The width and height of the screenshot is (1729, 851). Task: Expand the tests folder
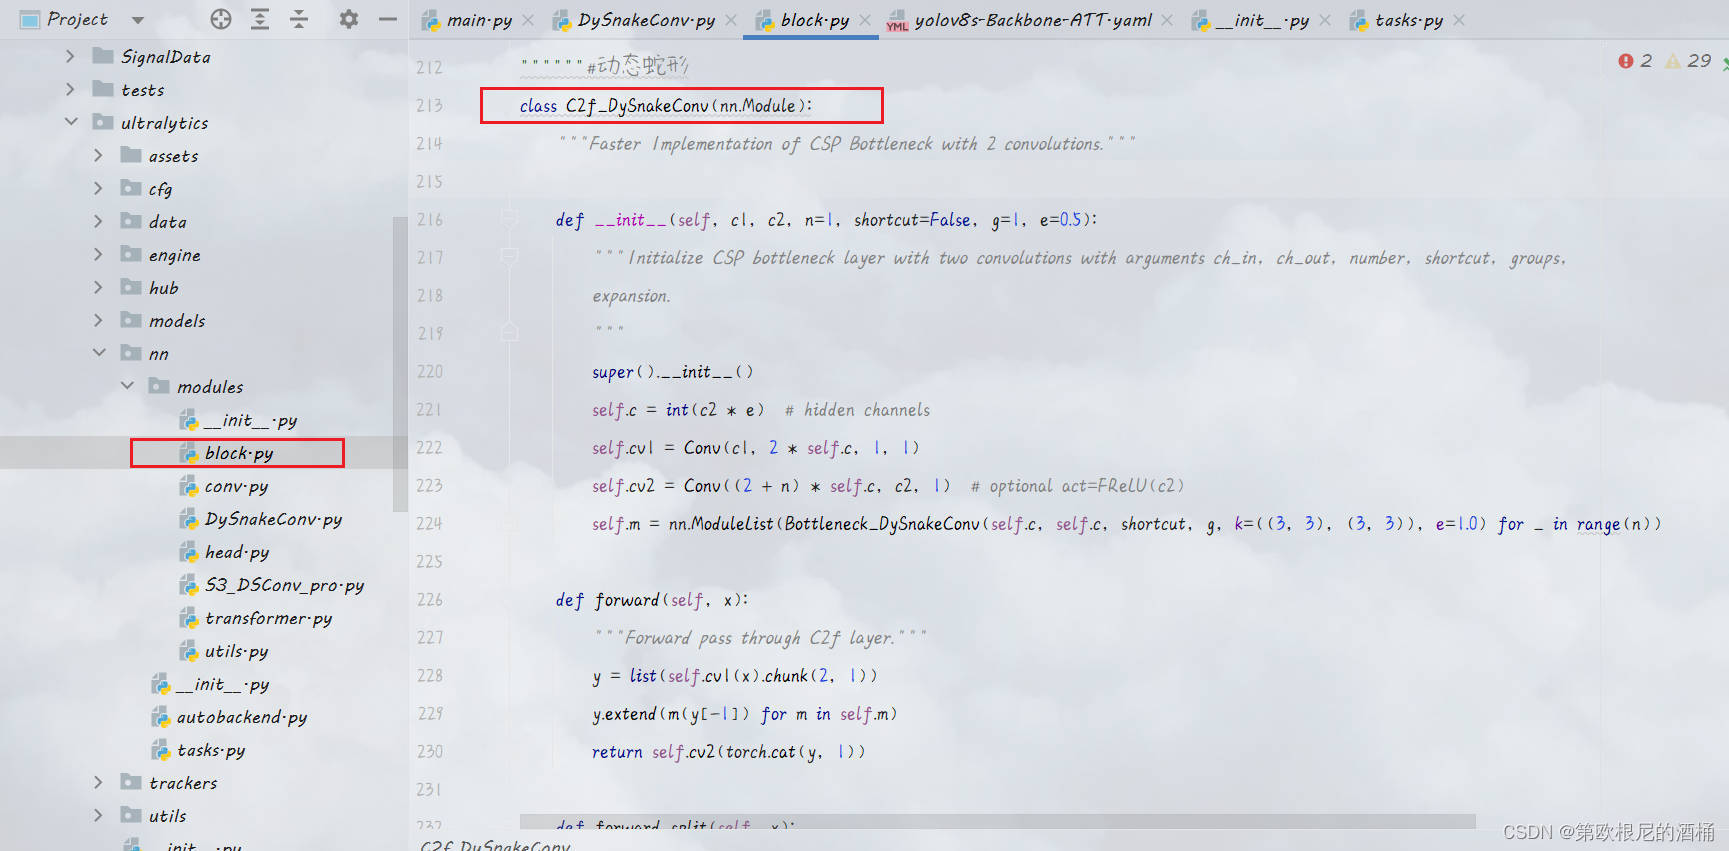pos(70,90)
